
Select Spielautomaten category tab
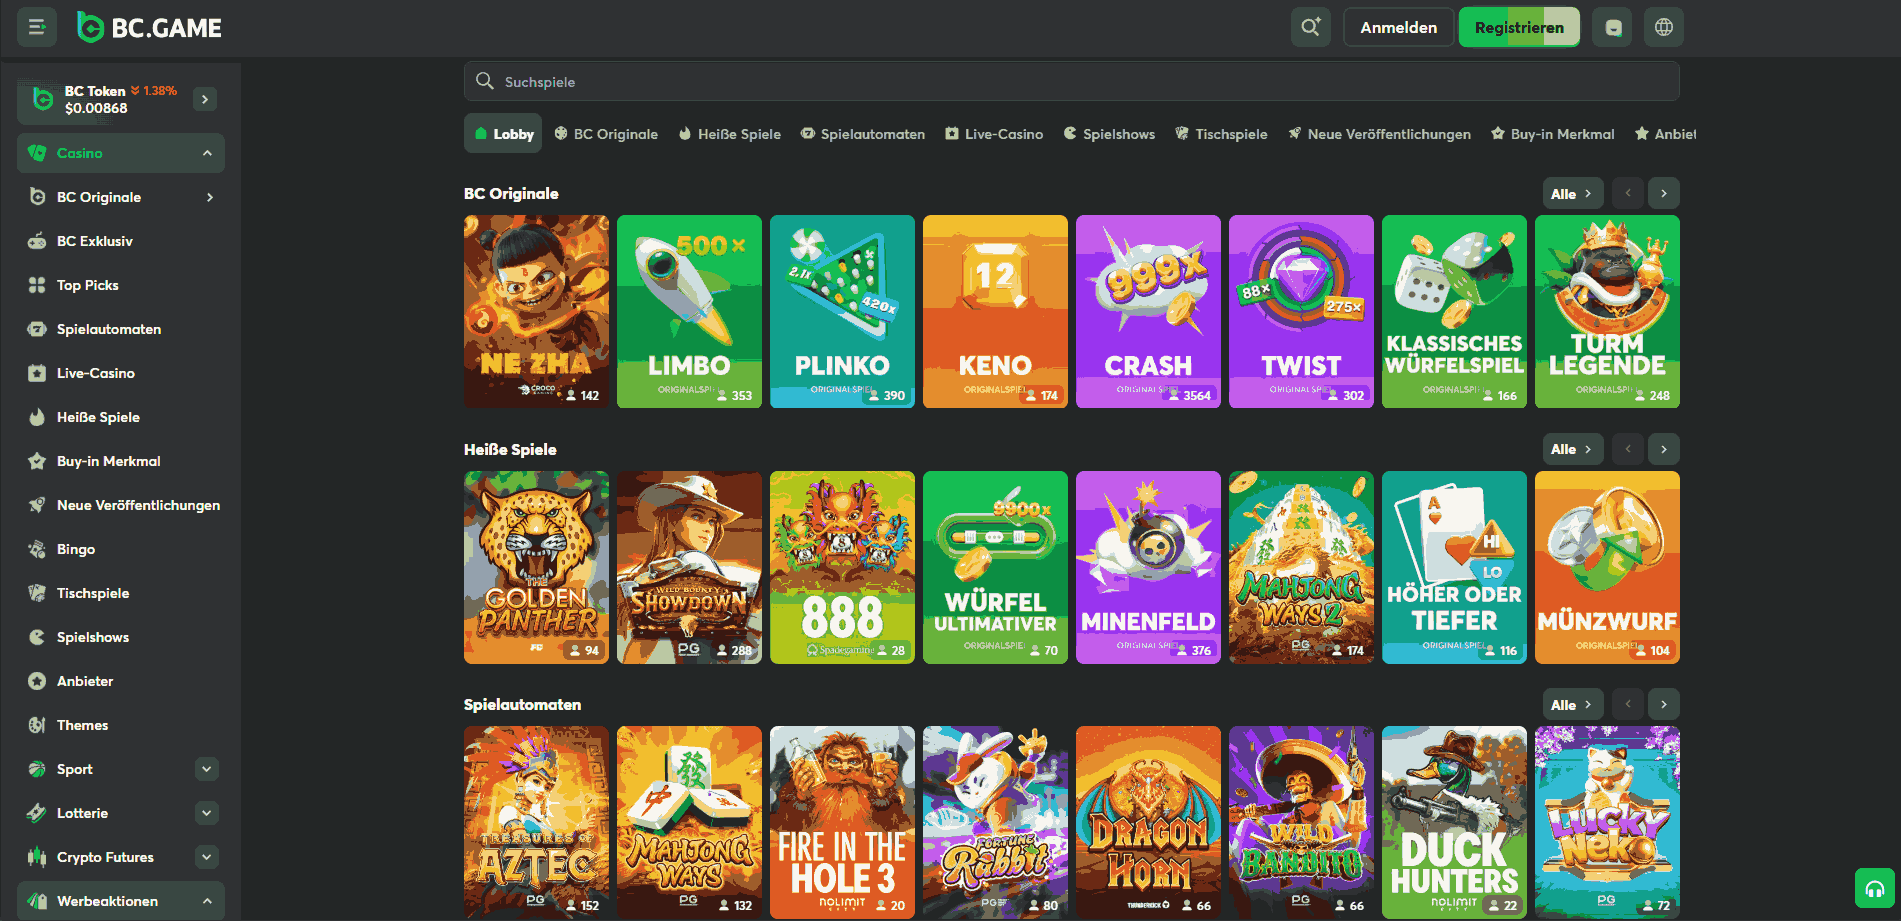[862, 133]
